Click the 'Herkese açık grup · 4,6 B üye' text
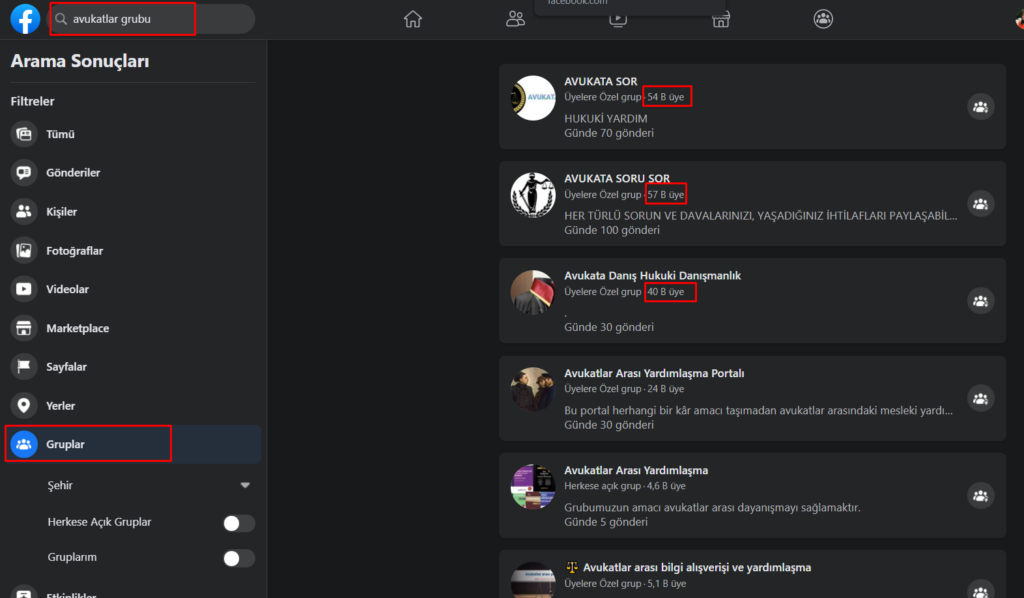1024x598 pixels. point(624,486)
